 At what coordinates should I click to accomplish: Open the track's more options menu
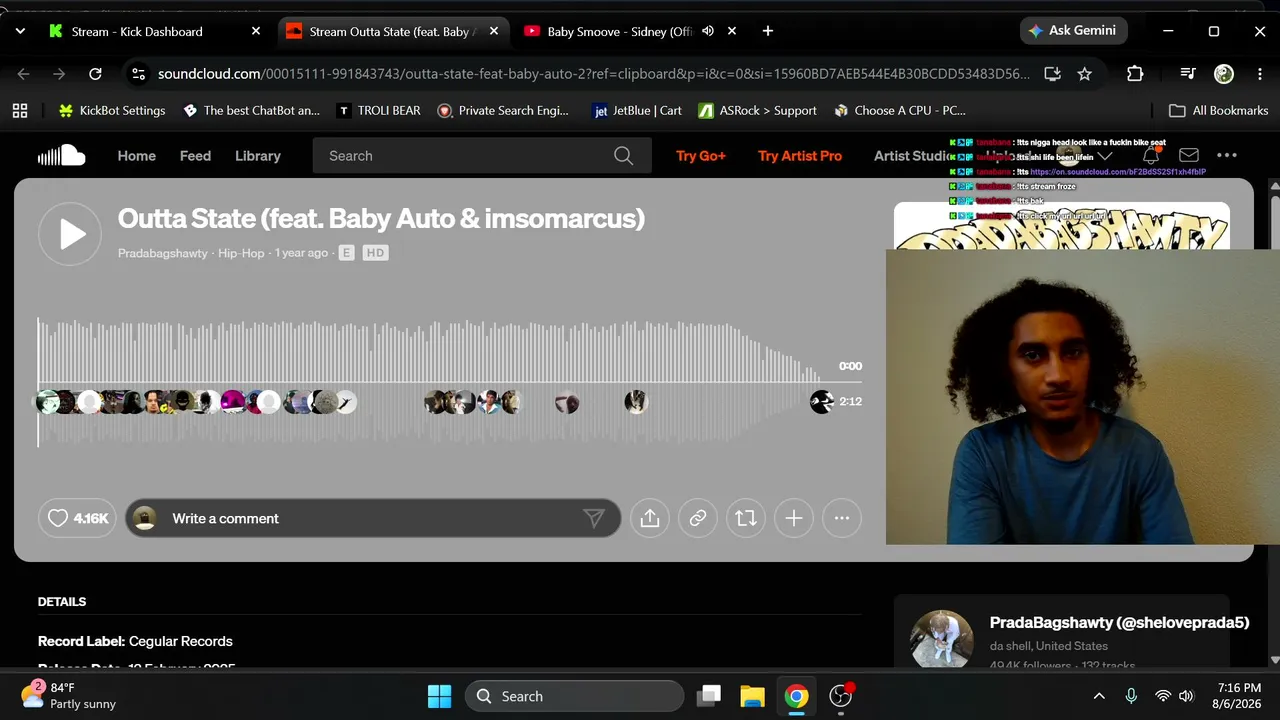[x=842, y=518]
